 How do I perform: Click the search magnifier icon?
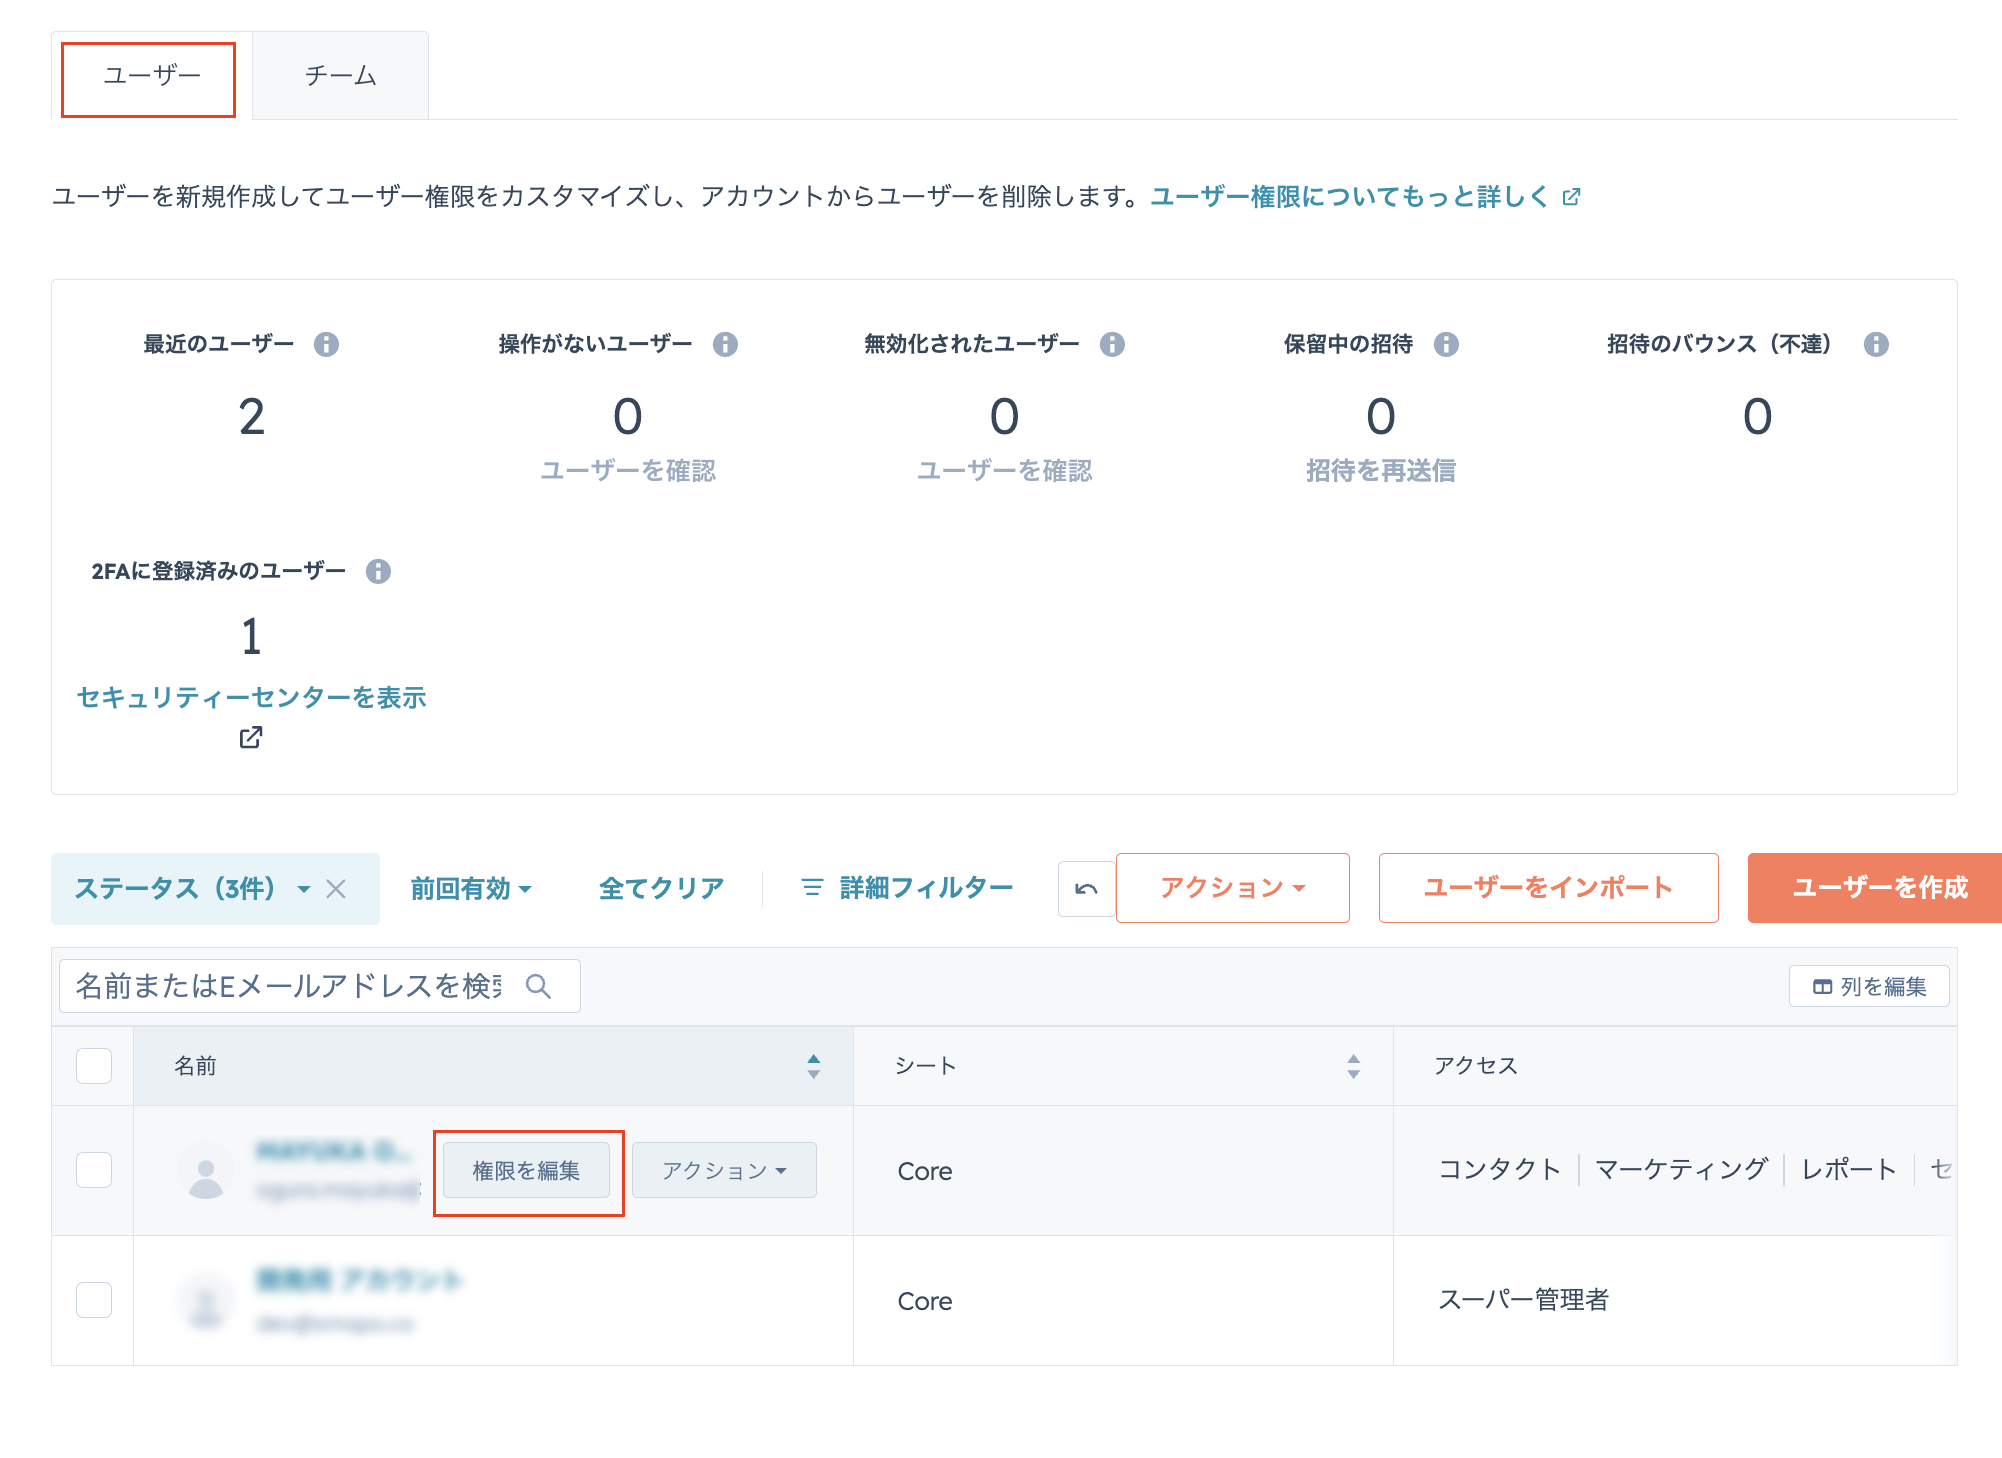click(538, 986)
